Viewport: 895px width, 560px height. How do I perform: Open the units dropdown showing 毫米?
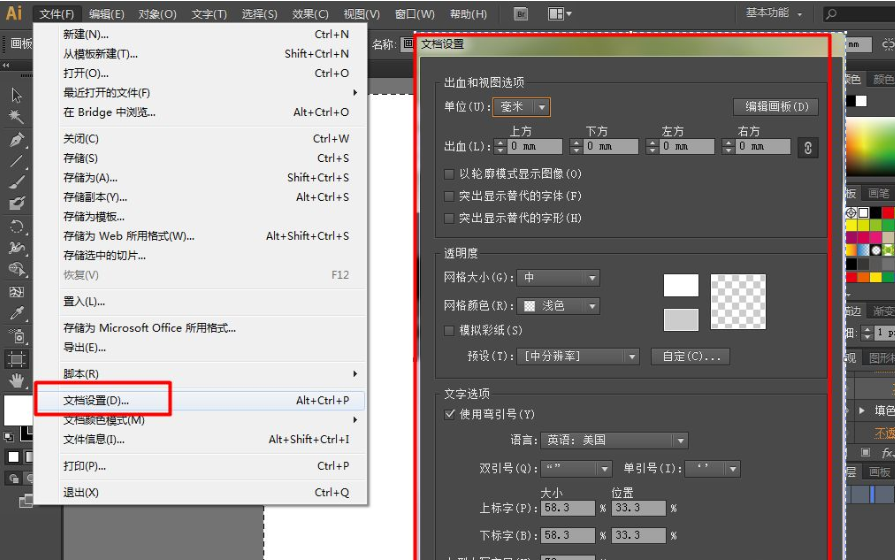tap(521, 107)
